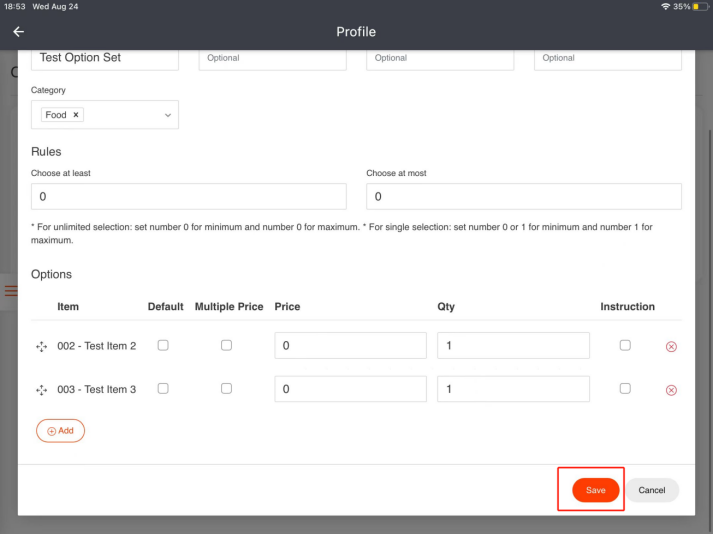This screenshot has width=713, height=535.
Task: Enable Default for Test Item 2
Action: pyautogui.click(x=163, y=345)
